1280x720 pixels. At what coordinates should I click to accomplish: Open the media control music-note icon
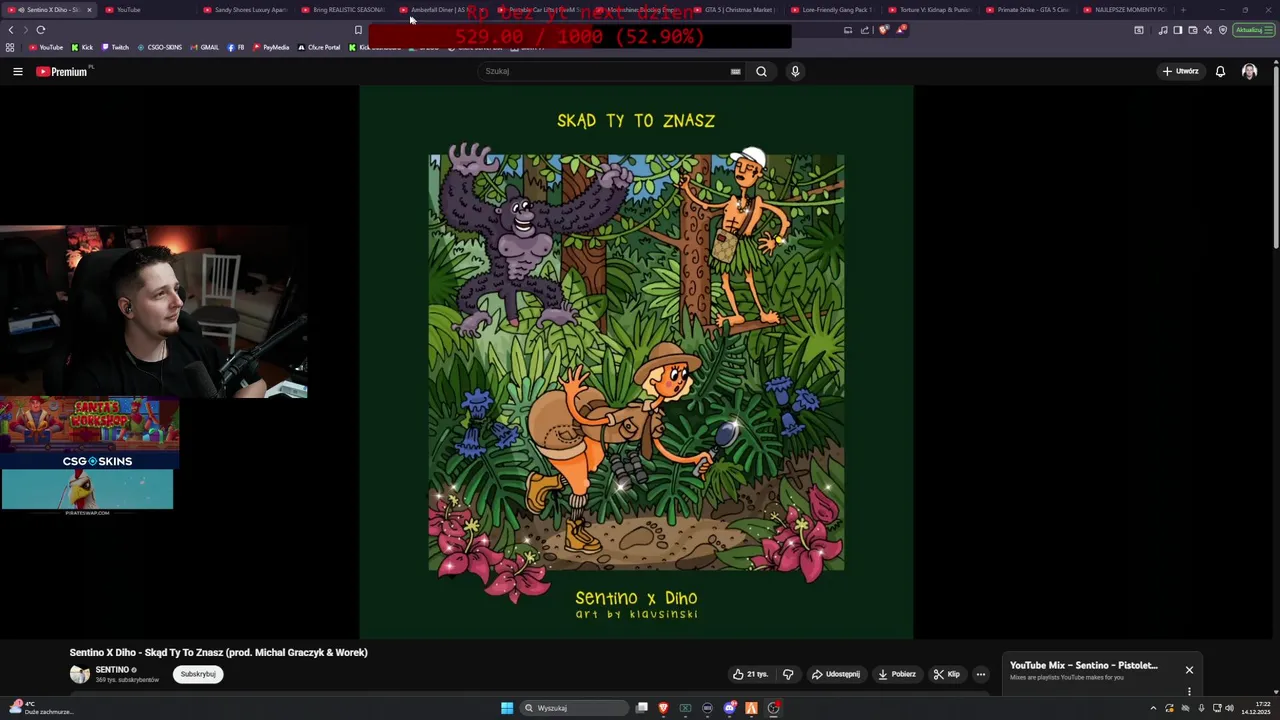click(1162, 30)
